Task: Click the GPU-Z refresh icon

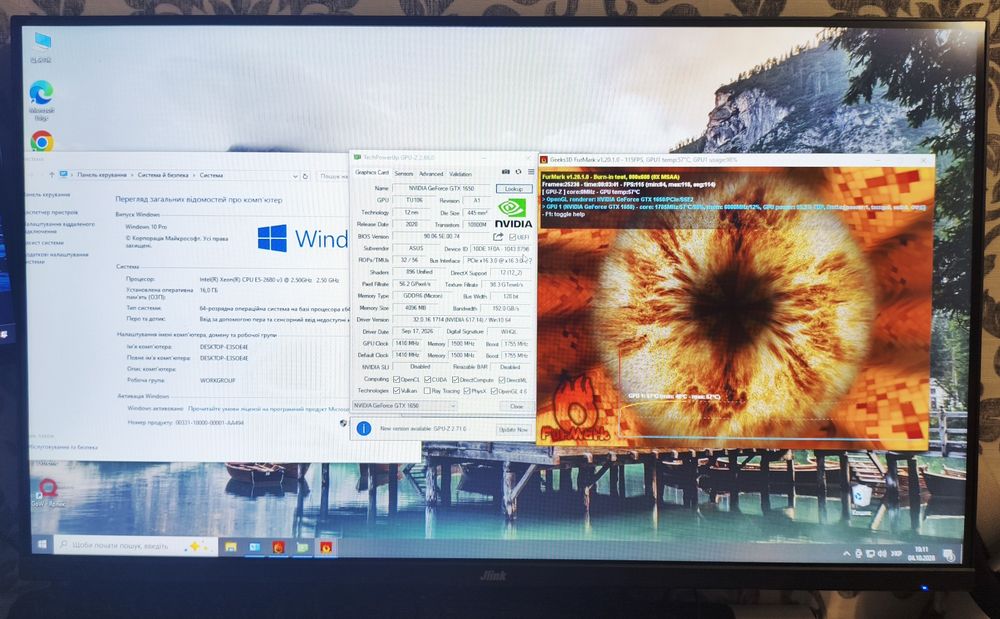Action: tap(518, 172)
